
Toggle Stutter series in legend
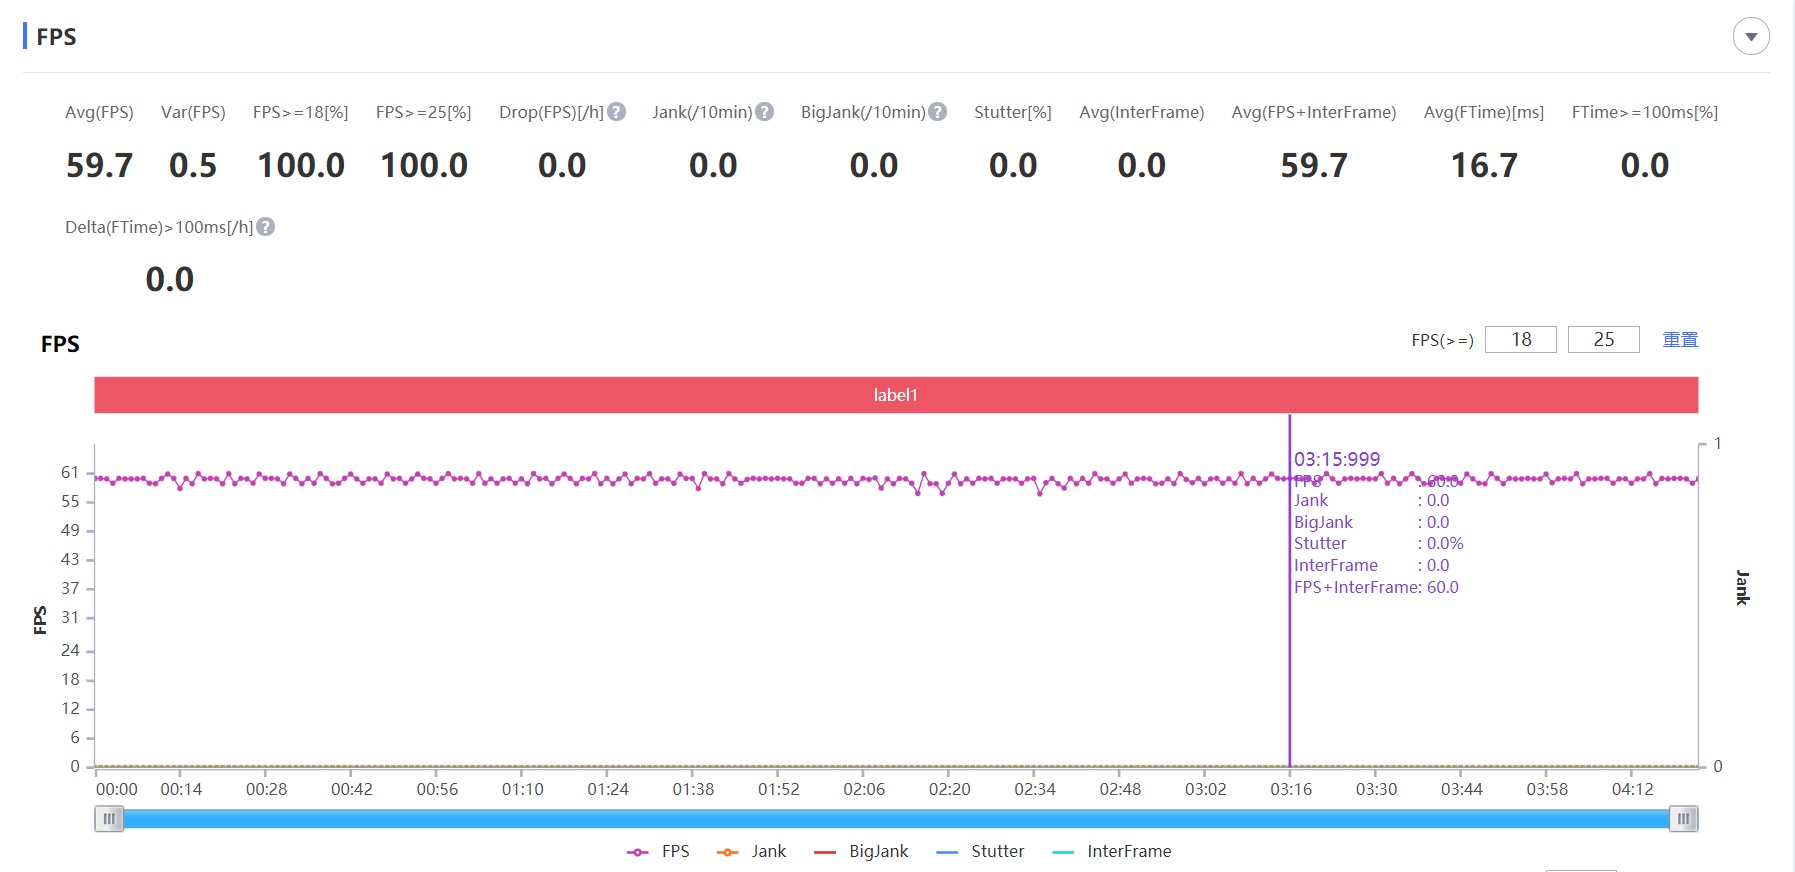click(x=980, y=851)
